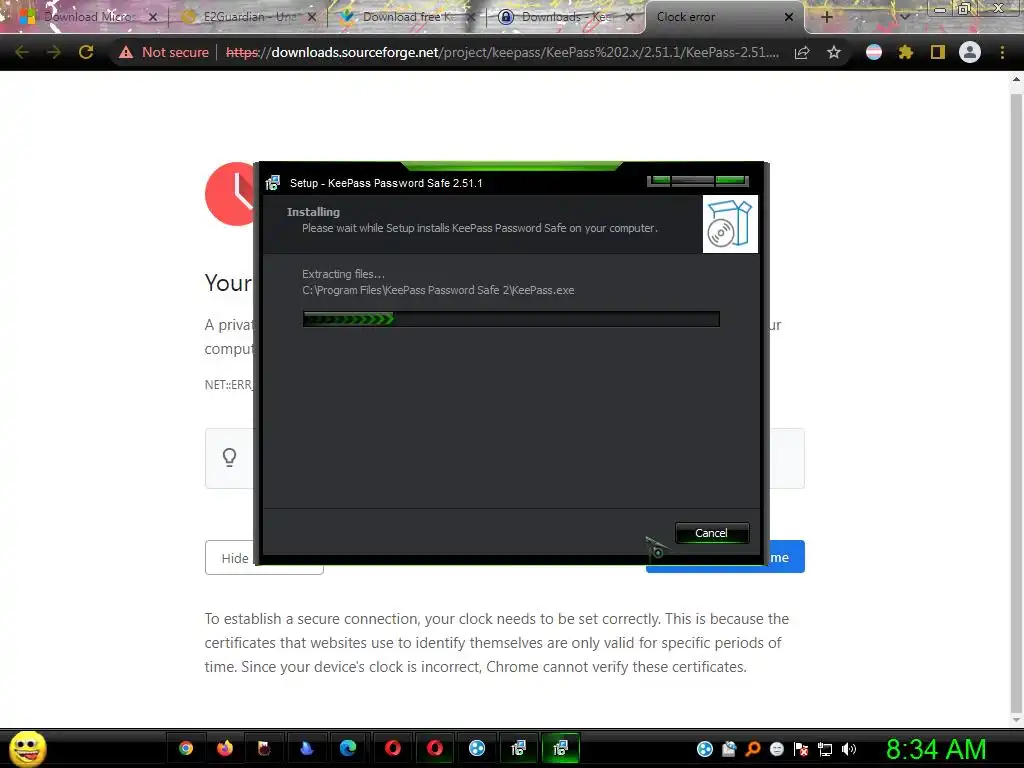The height and width of the screenshot is (768, 1024).
Task: Click the back navigation arrow in Chrome
Action: (22, 52)
